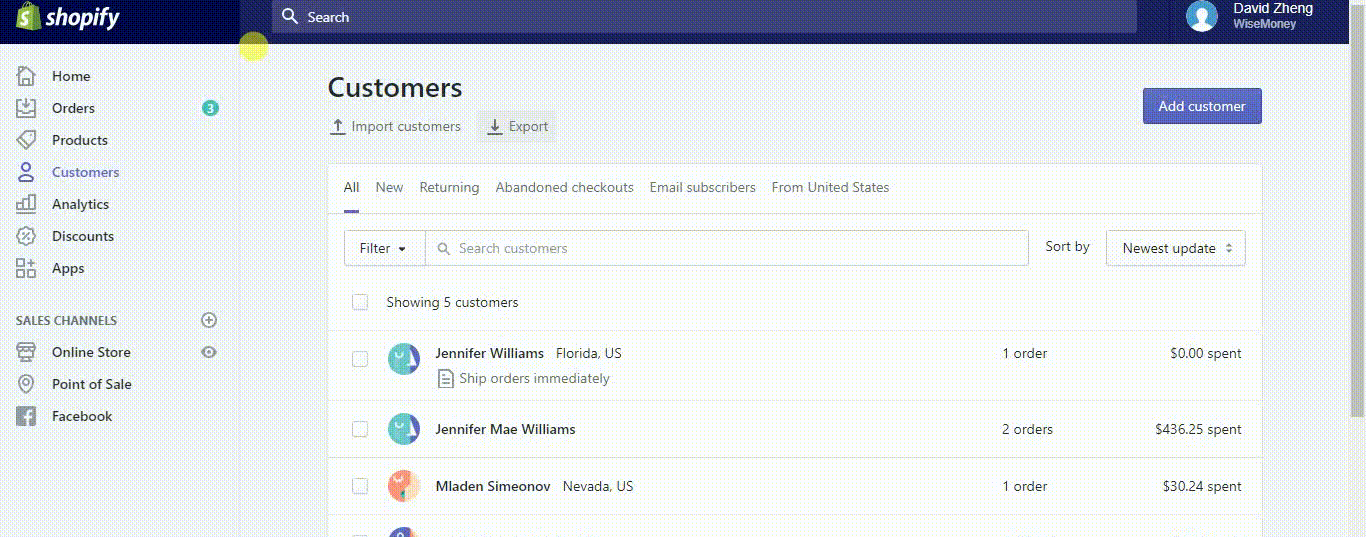Click the Import customers upload icon
Image resolution: width=1366 pixels, height=537 pixels.
[337, 127]
